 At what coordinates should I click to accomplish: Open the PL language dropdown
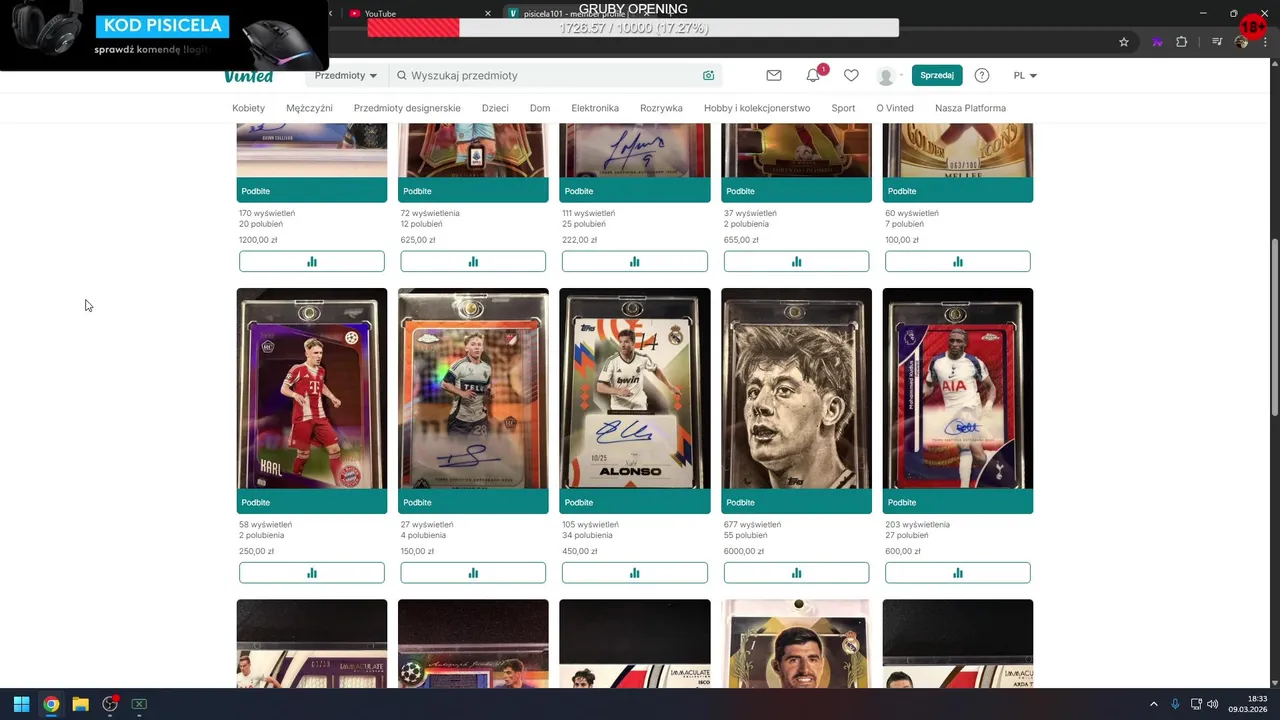1025,75
